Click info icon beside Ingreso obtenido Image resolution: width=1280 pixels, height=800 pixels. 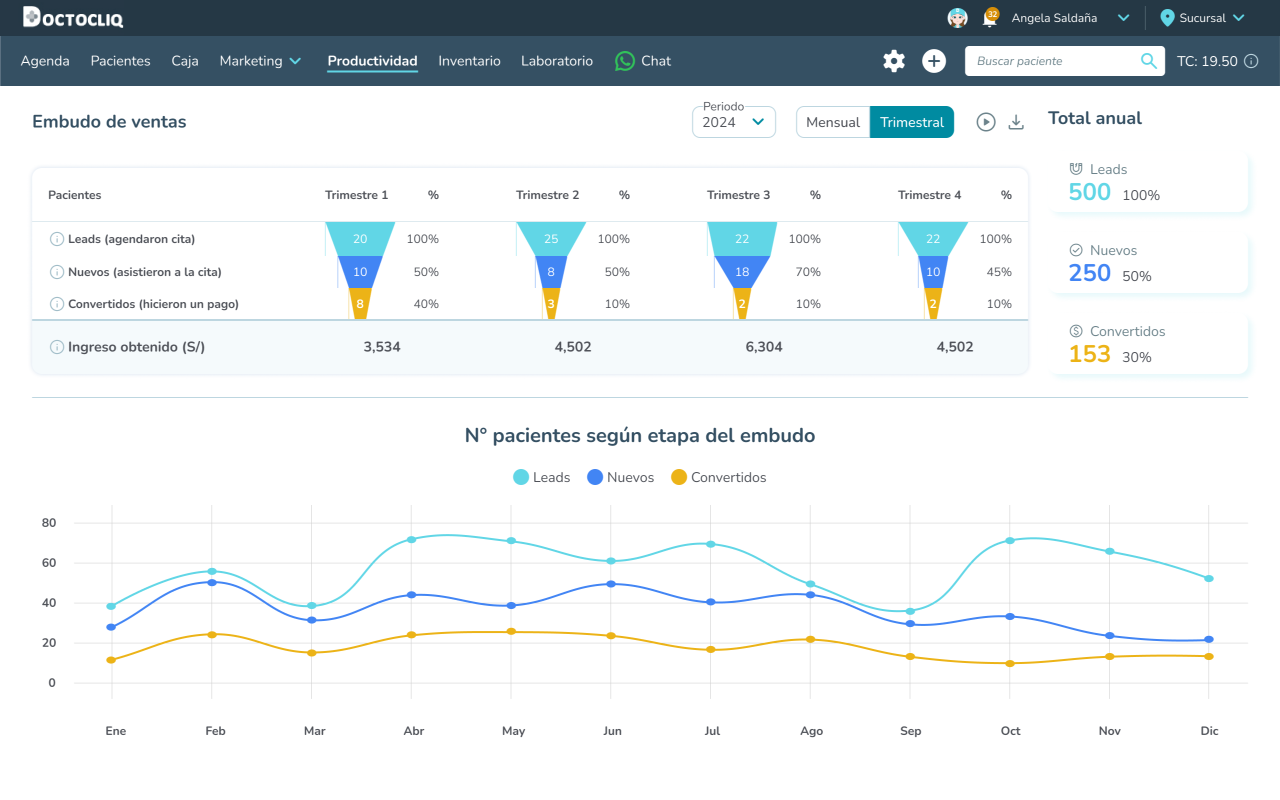point(57,347)
